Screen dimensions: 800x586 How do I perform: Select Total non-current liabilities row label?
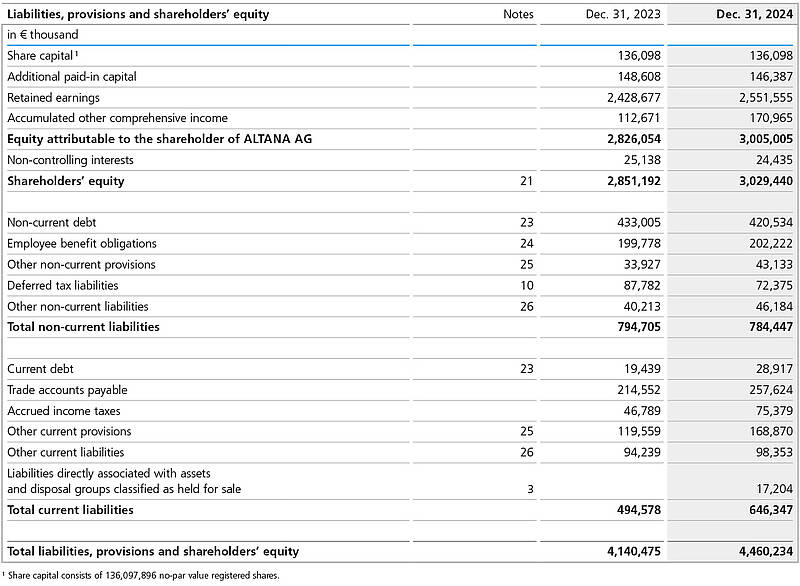coord(83,327)
